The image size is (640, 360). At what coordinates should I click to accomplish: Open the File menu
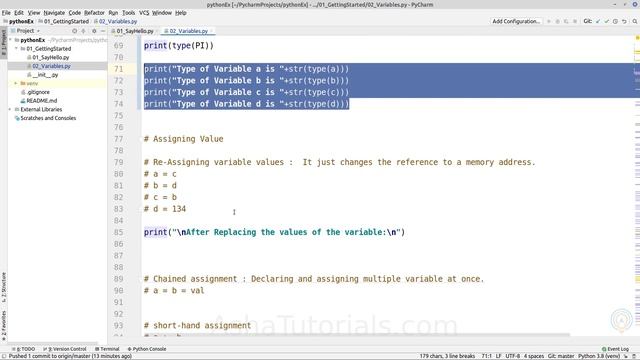click(6, 13)
